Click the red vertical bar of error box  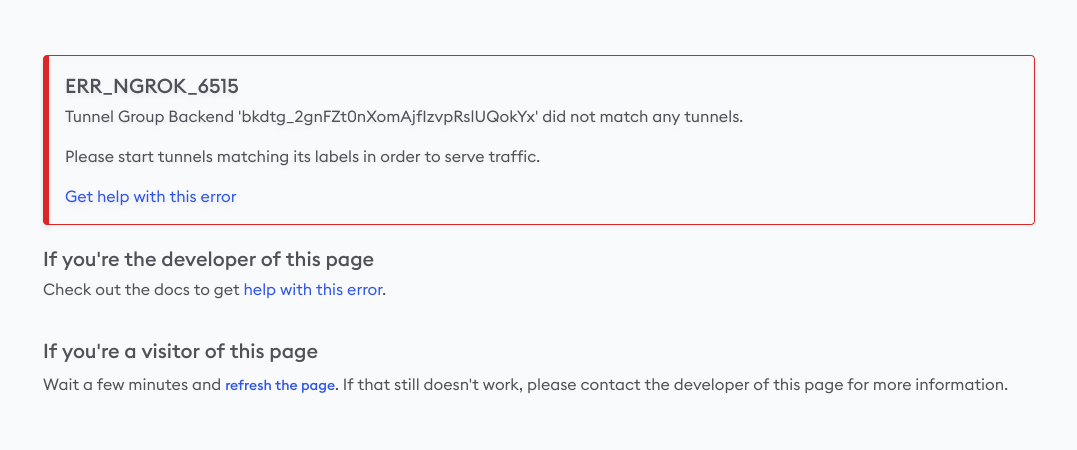(x=46, y=140)
